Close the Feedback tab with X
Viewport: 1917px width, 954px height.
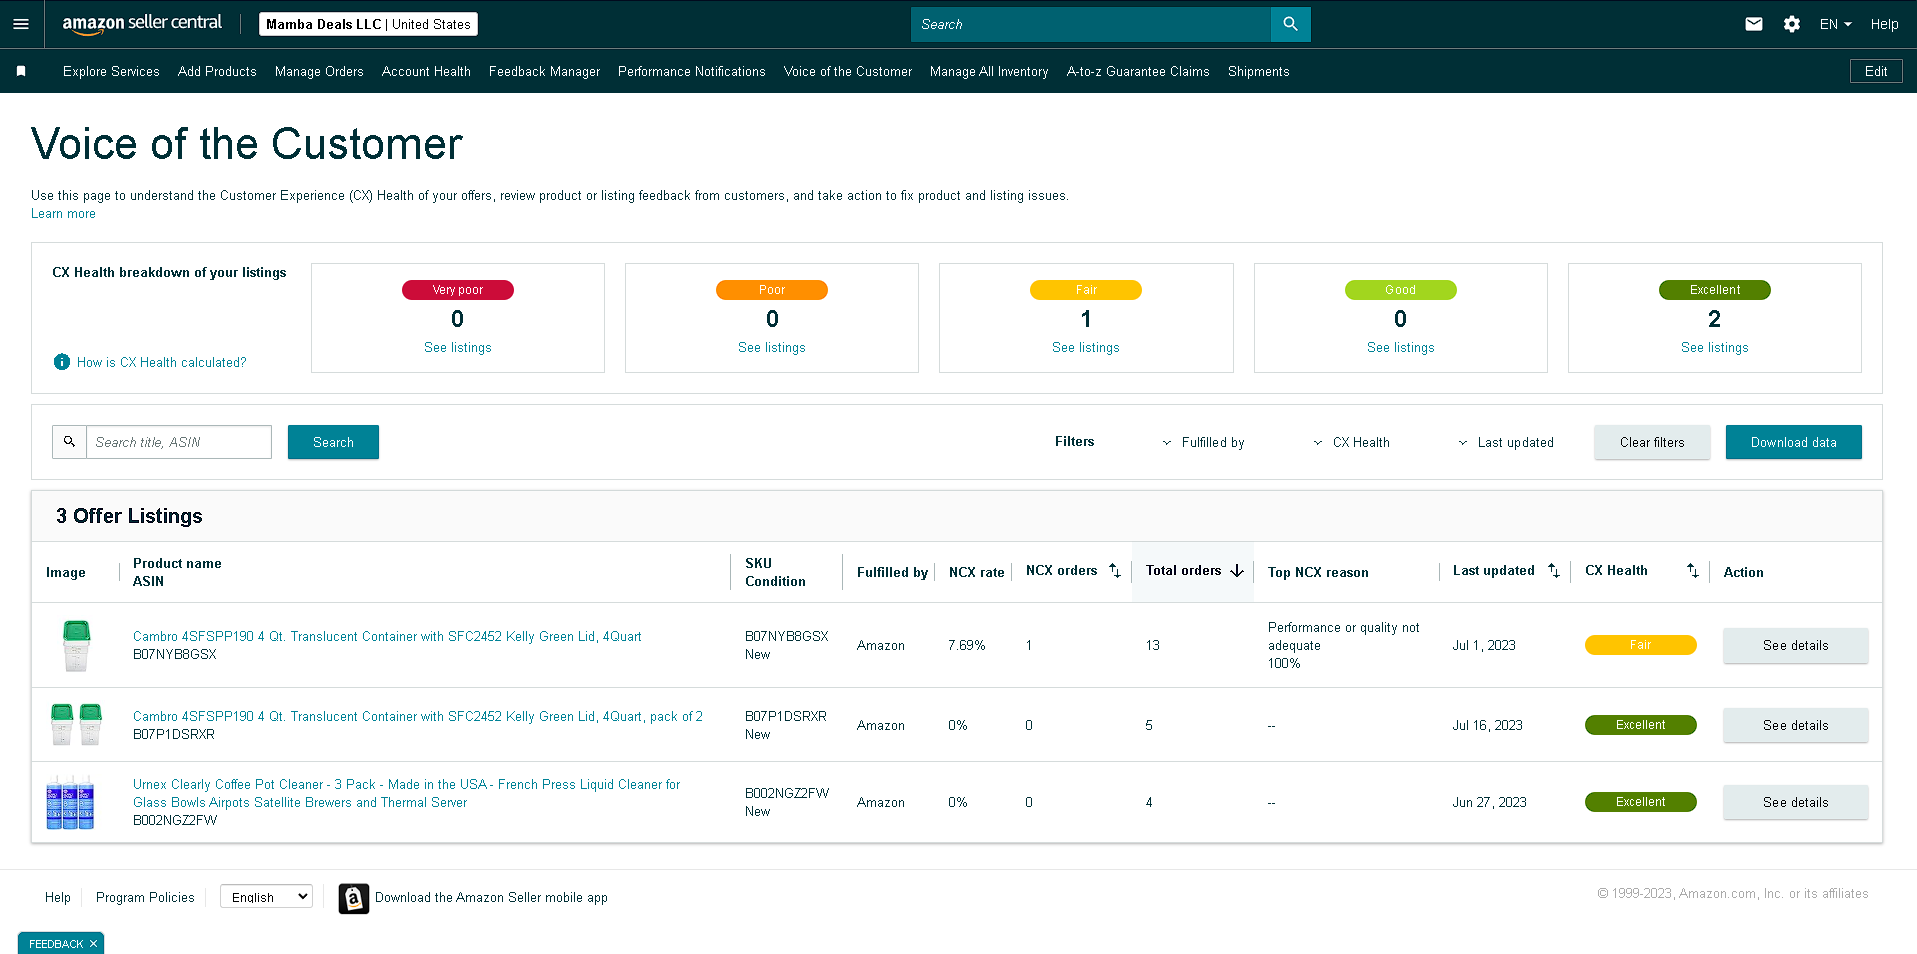tap(93, 944)
